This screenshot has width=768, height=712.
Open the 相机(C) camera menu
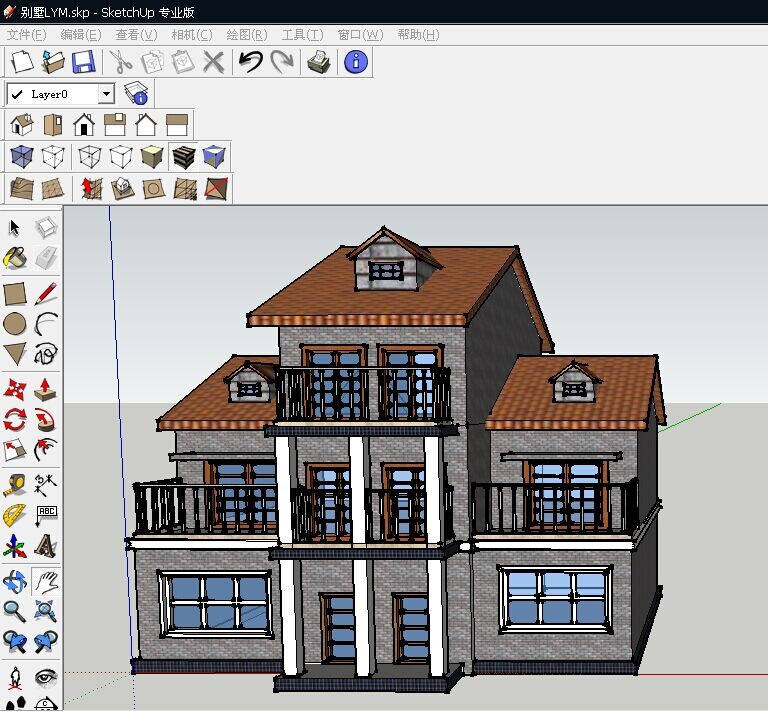[x=191, y=35]
